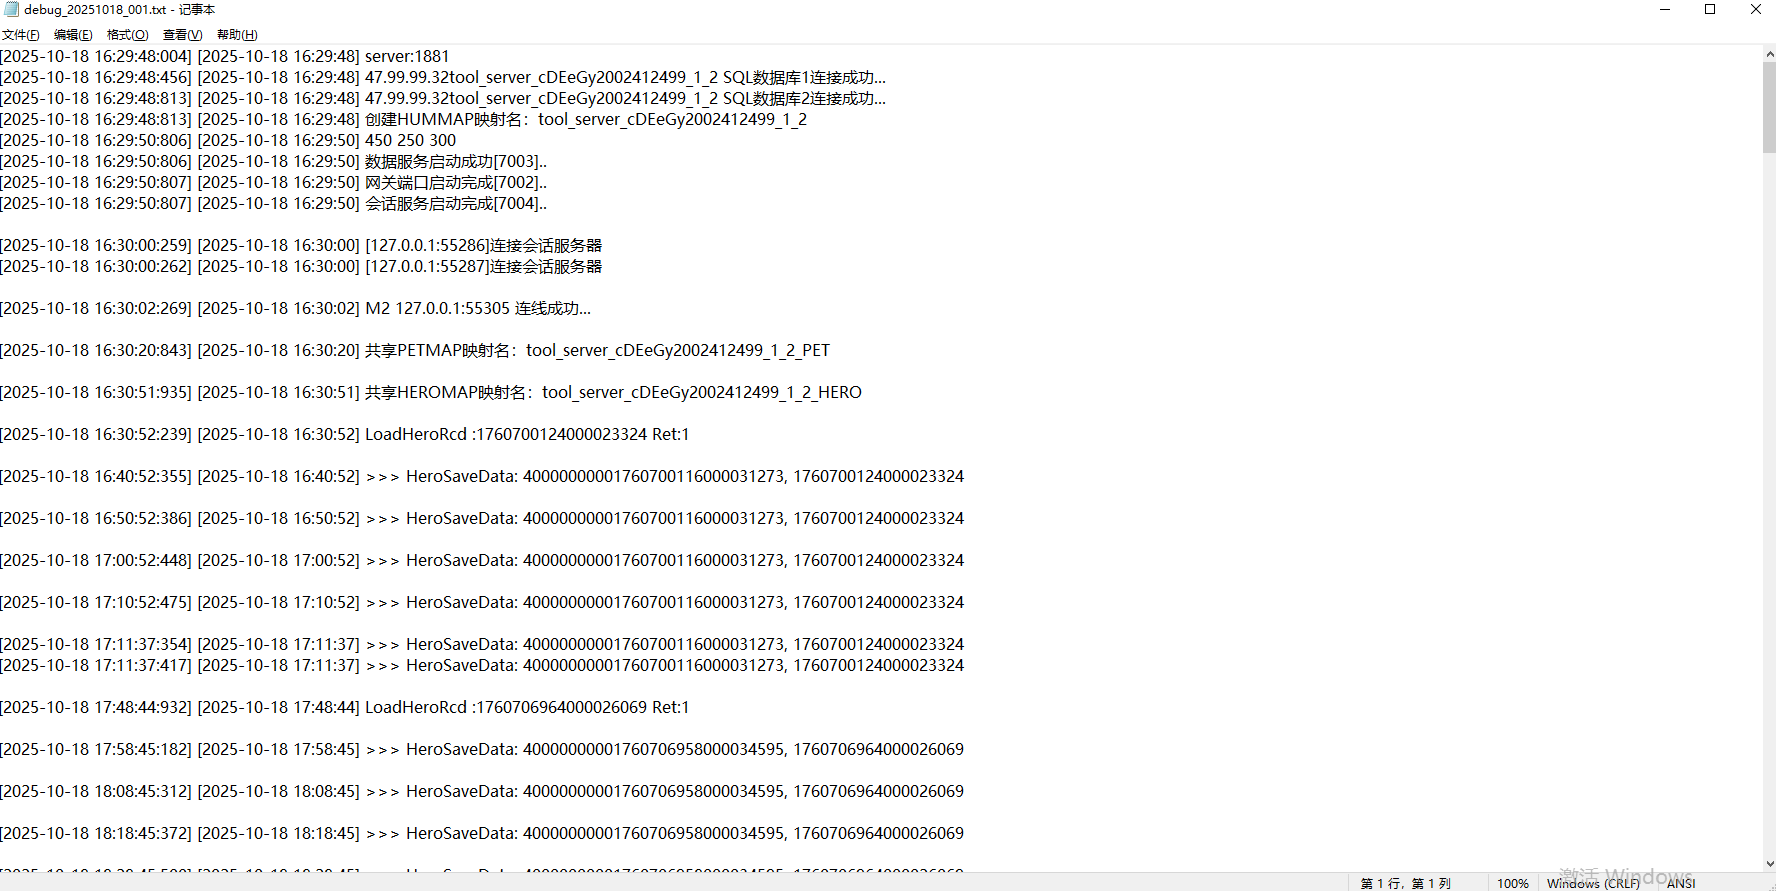Open the 查看(V) menu
The height and width of the screenshot is (891, 1776).
(182, 35)
